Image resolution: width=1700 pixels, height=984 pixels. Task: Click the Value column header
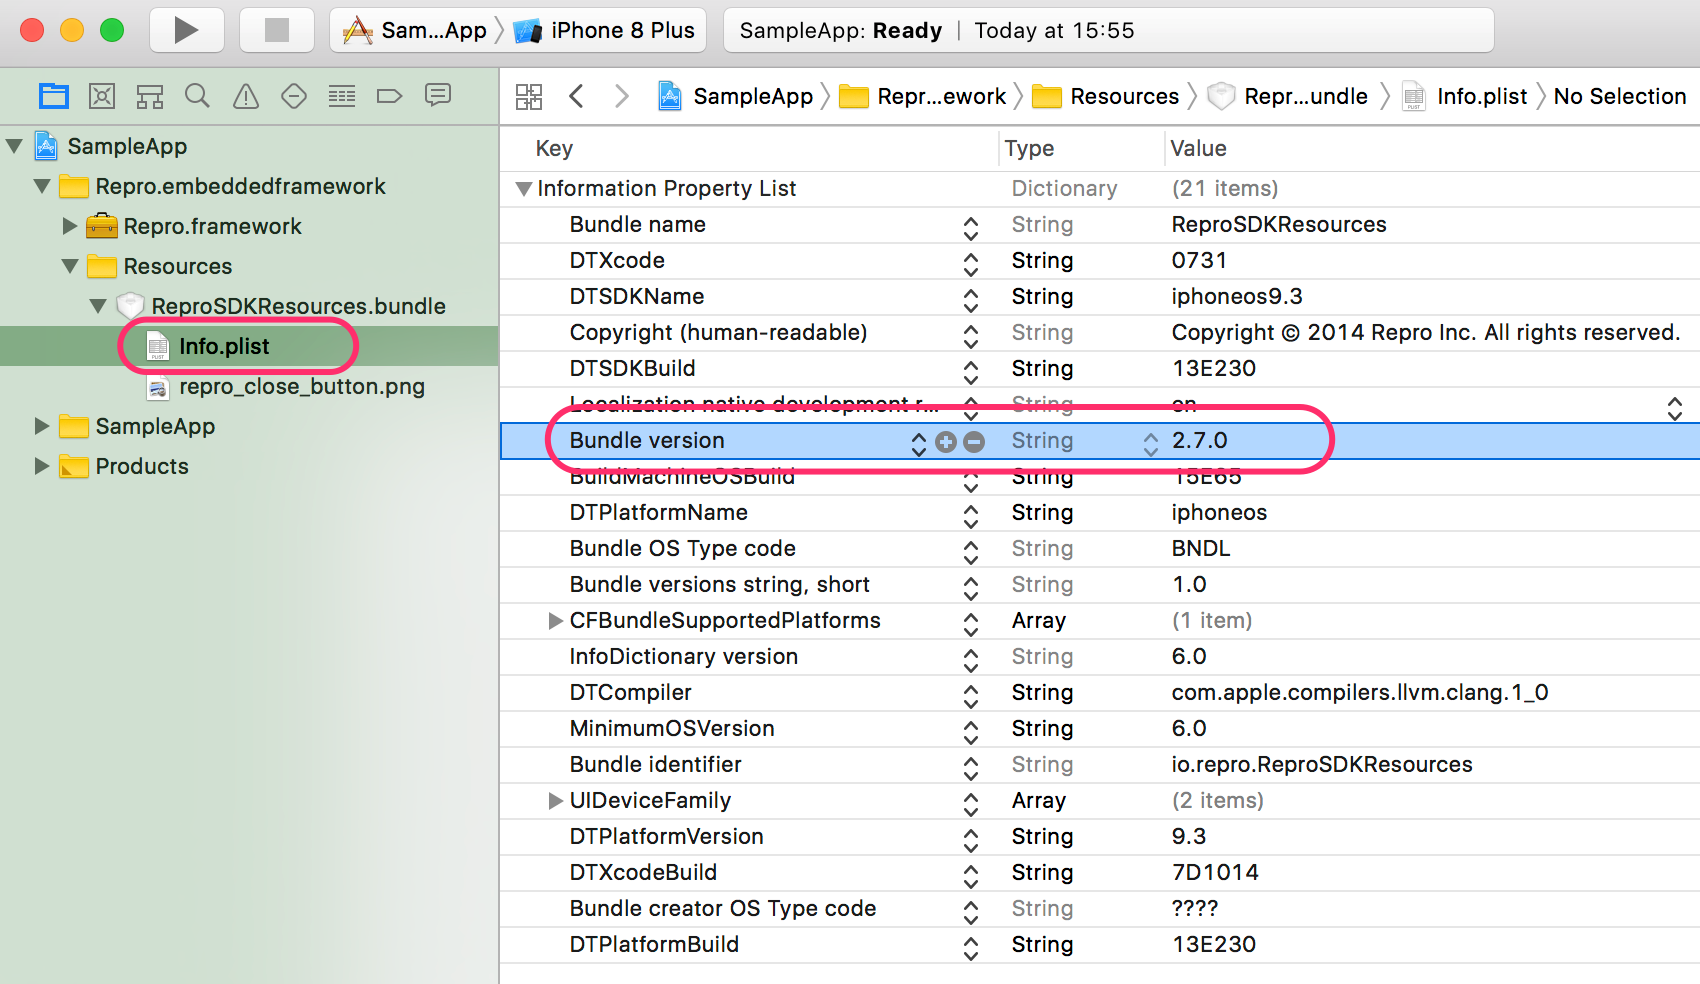coord(1198,148)
